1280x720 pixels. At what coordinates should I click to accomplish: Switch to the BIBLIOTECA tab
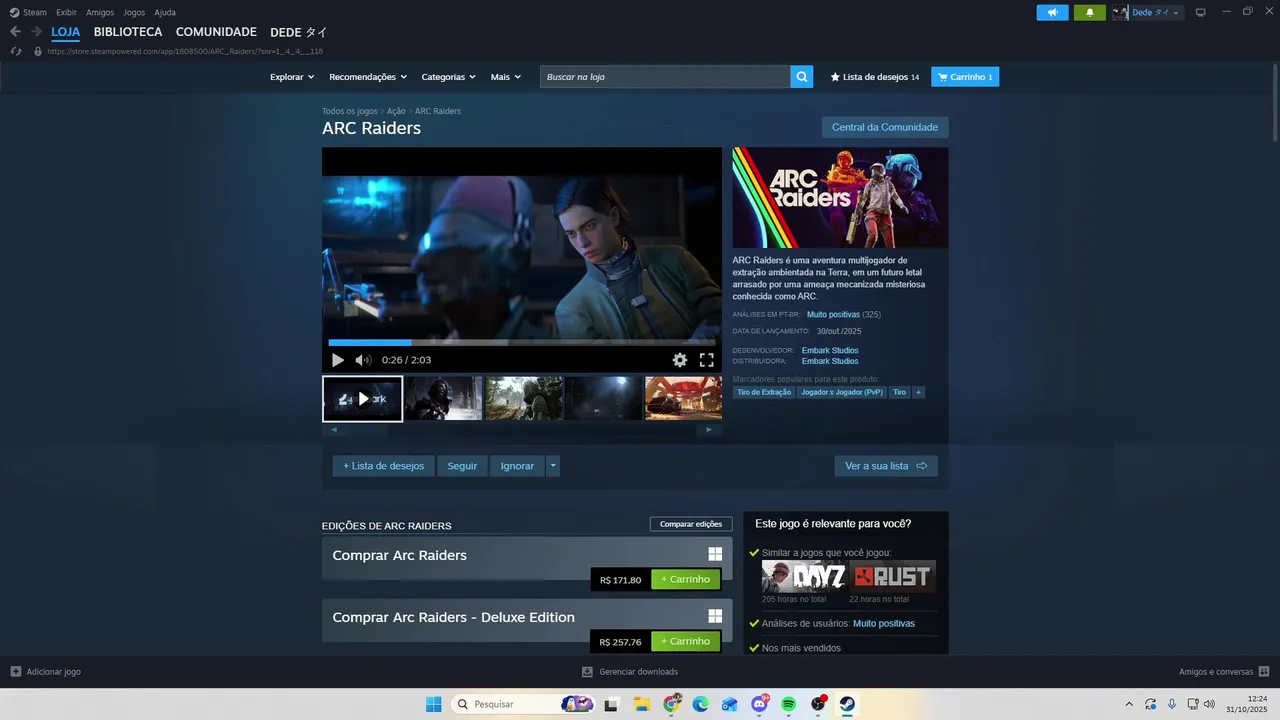click(x=128, y=32)
